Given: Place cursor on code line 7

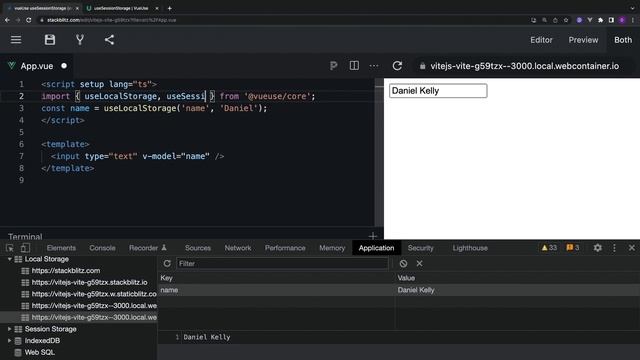Looking at the screenshot, I should tap(137, 156).
